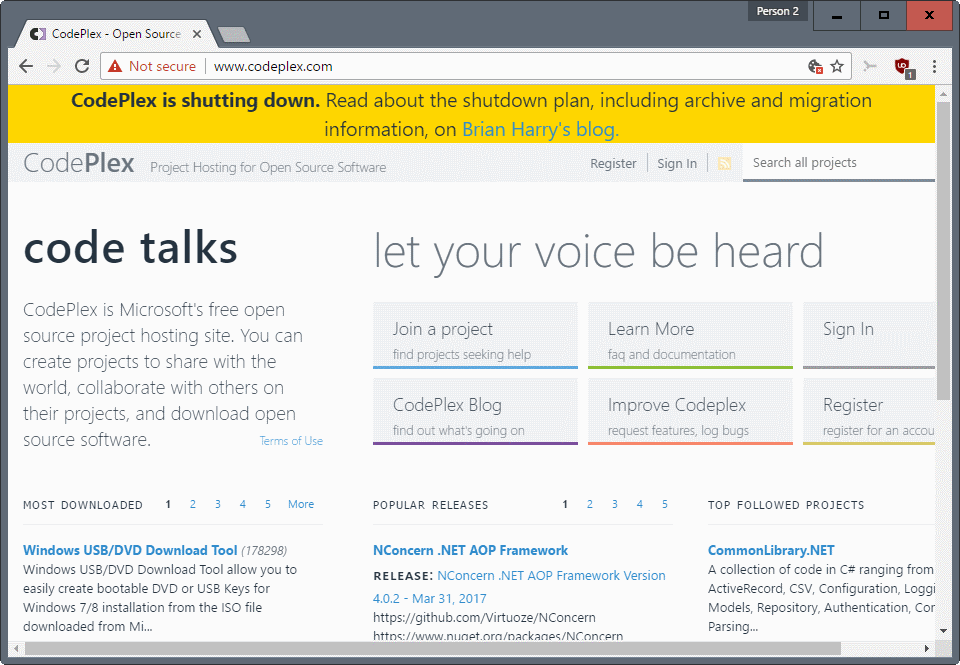Go to Most Downloaded page 5
The height and width of the screenshot is (665, 960).
(268, 504)
